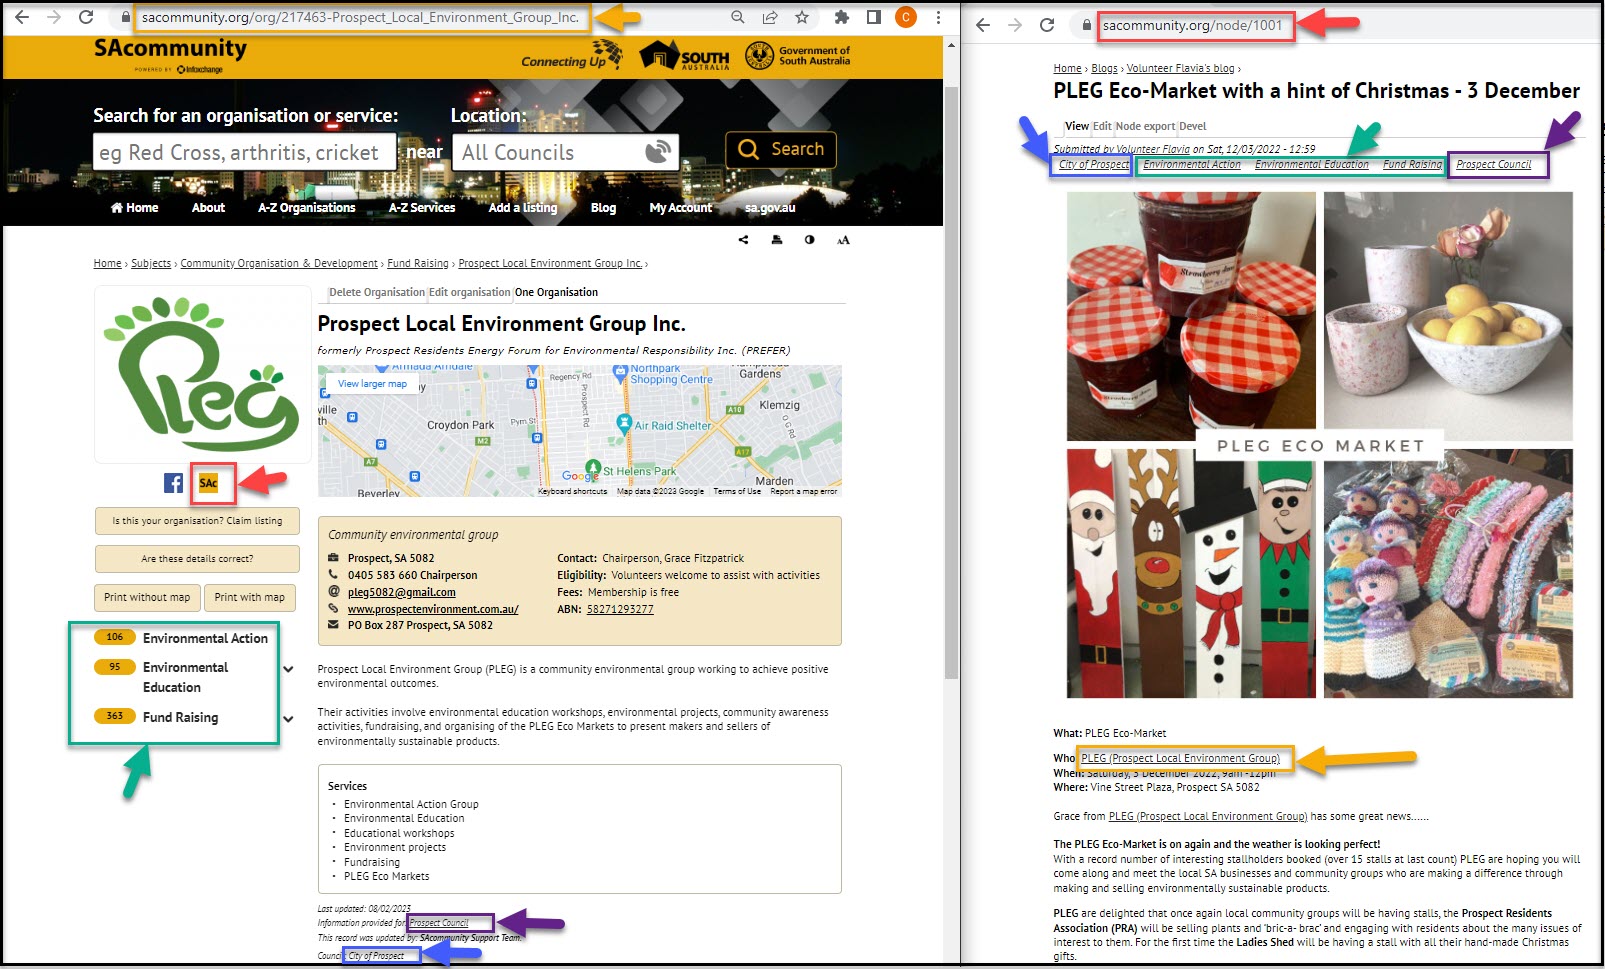Image resolution: width=1605 pixels, height=969 pixels.
Task: Reload the right browser page
Action: (1047, 25)
